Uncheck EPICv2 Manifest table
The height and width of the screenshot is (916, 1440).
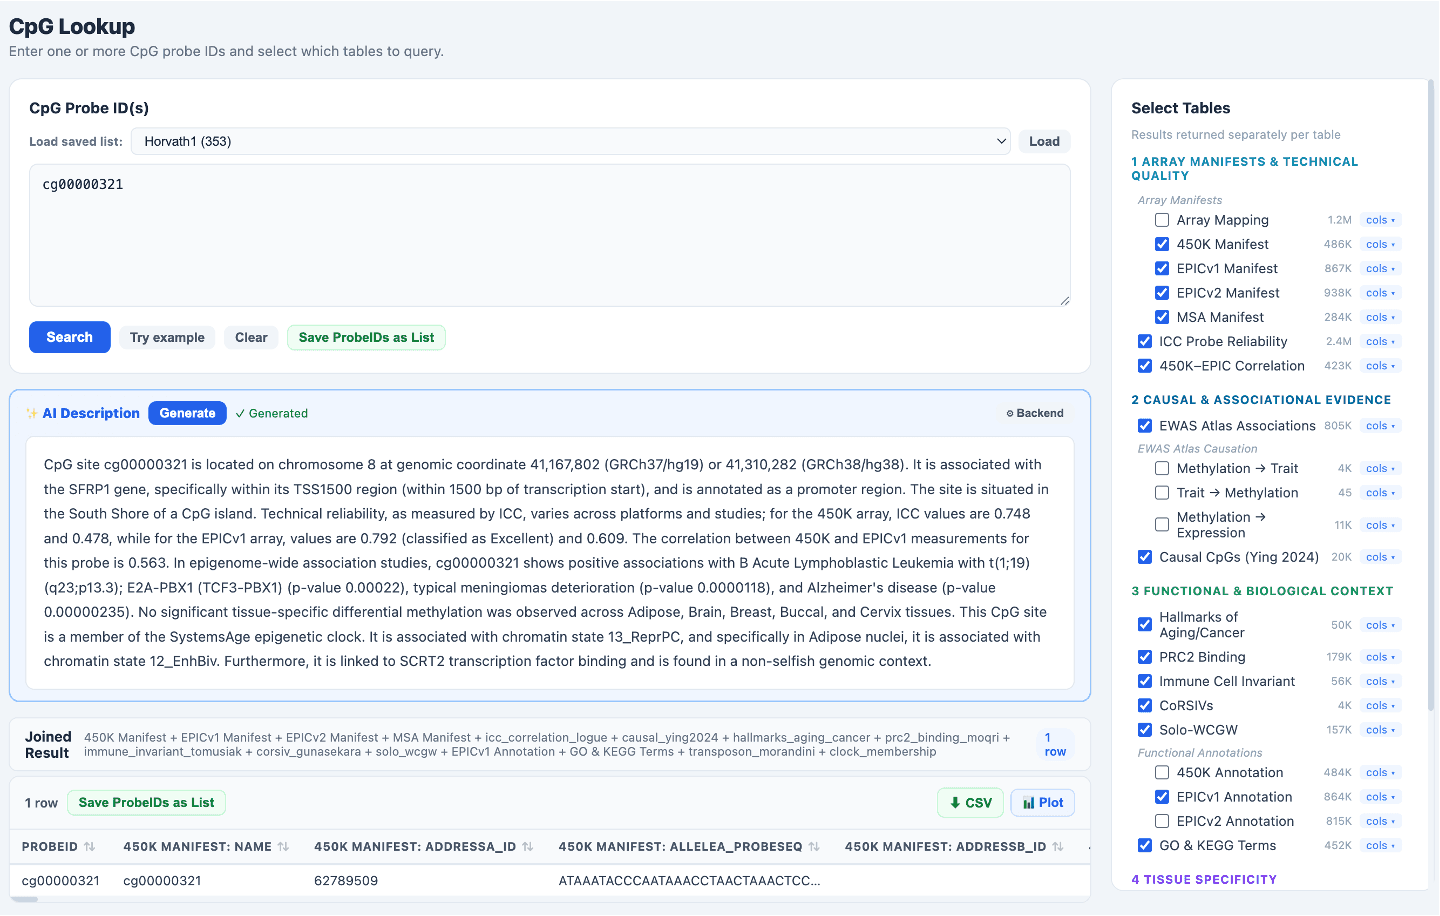click(1162, 293)
